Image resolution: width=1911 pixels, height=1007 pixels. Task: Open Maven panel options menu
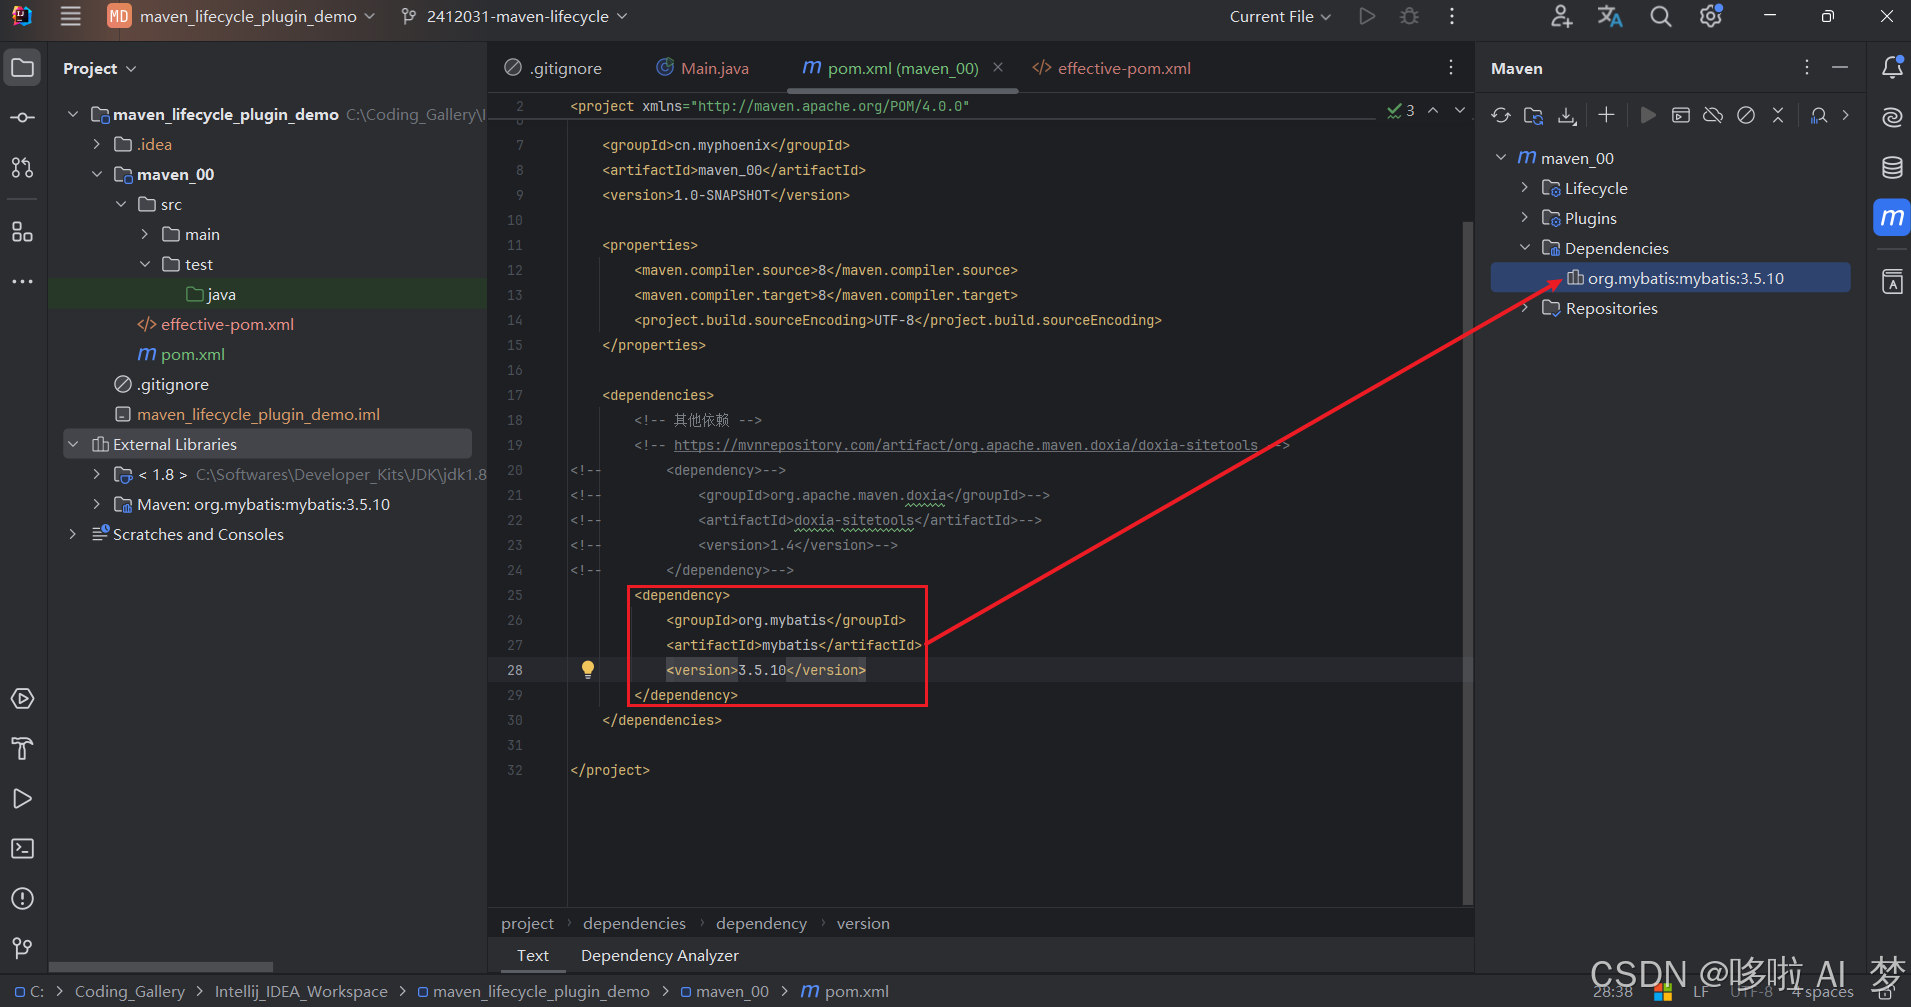point(1807,67)
